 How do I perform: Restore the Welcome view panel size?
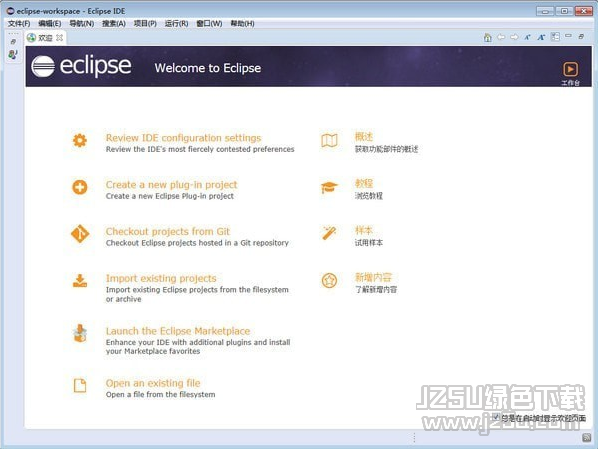pyautogui.click(x=581, y=37)
